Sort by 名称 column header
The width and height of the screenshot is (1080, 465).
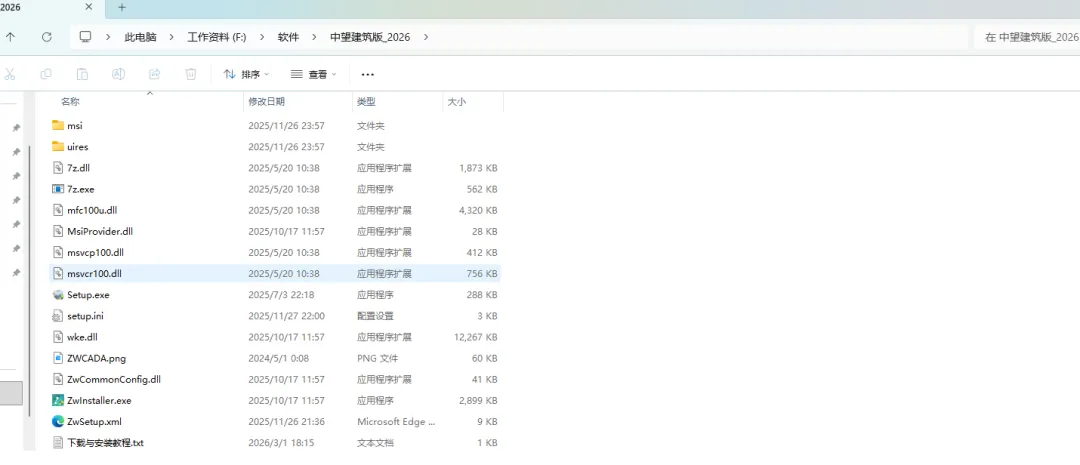(x=70, y=101)
